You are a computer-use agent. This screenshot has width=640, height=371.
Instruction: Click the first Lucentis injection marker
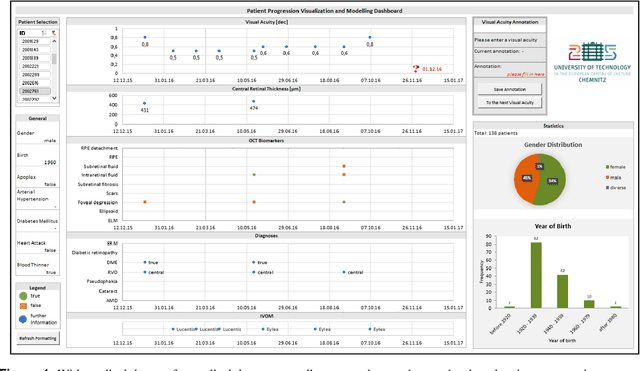point(173,329)
